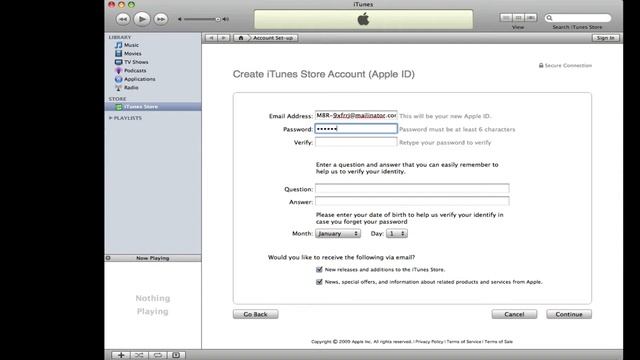
Task: Click the store Home icon
Action: point(241,38)
